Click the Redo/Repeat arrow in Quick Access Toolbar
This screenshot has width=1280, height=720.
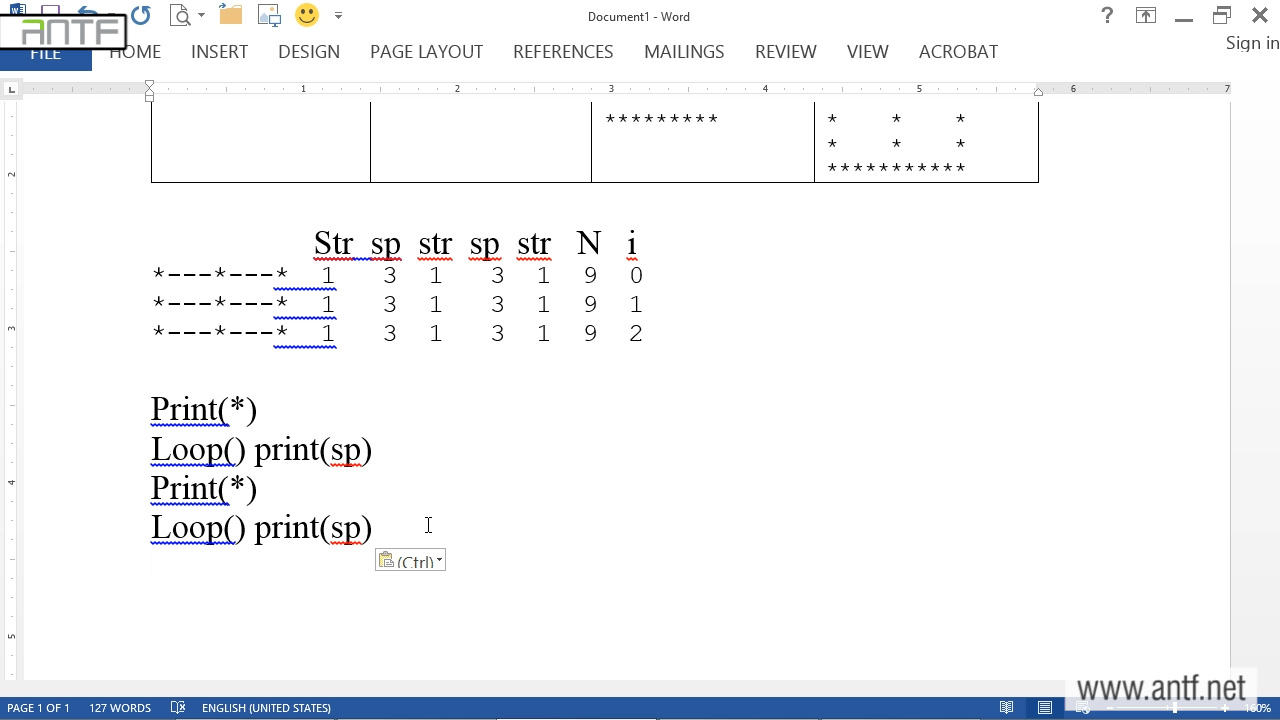point(141,15)
